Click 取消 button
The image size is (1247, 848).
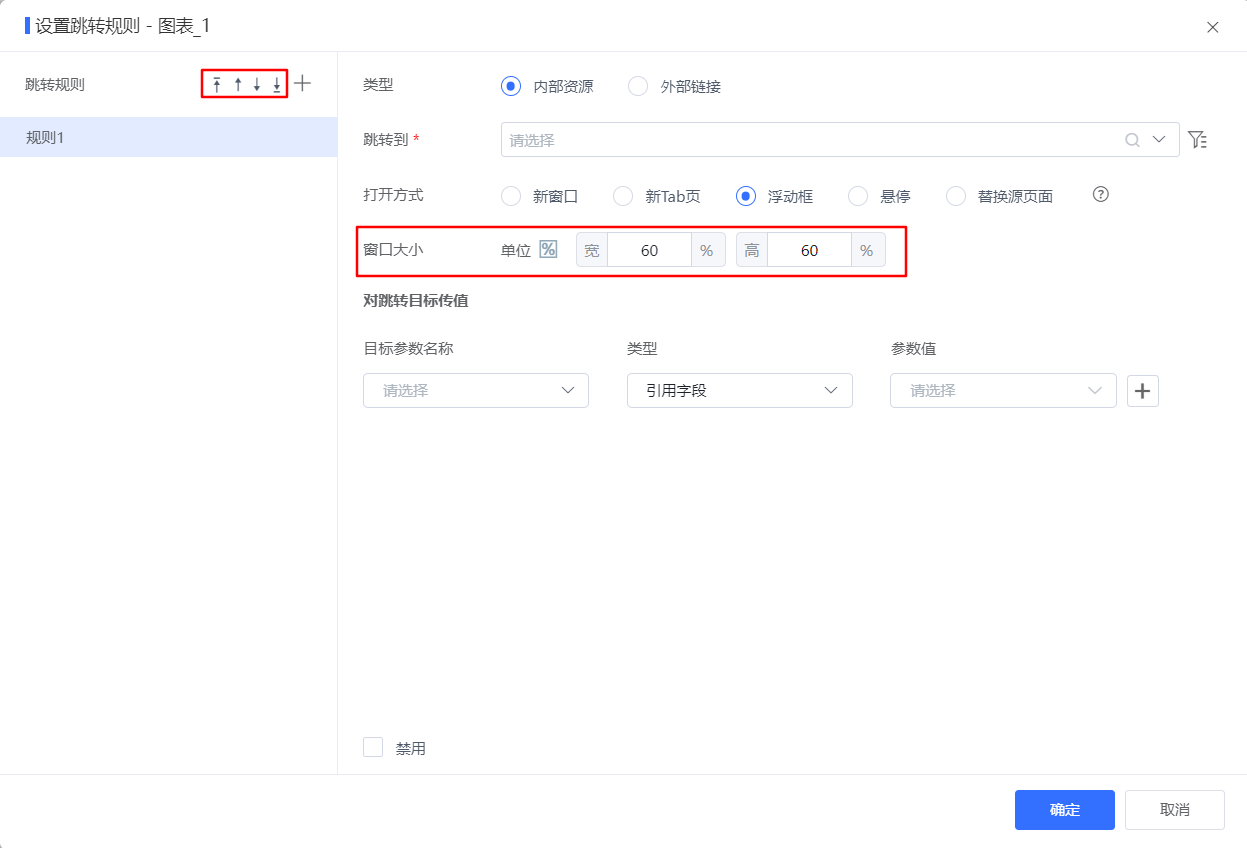pos(1175,810)
